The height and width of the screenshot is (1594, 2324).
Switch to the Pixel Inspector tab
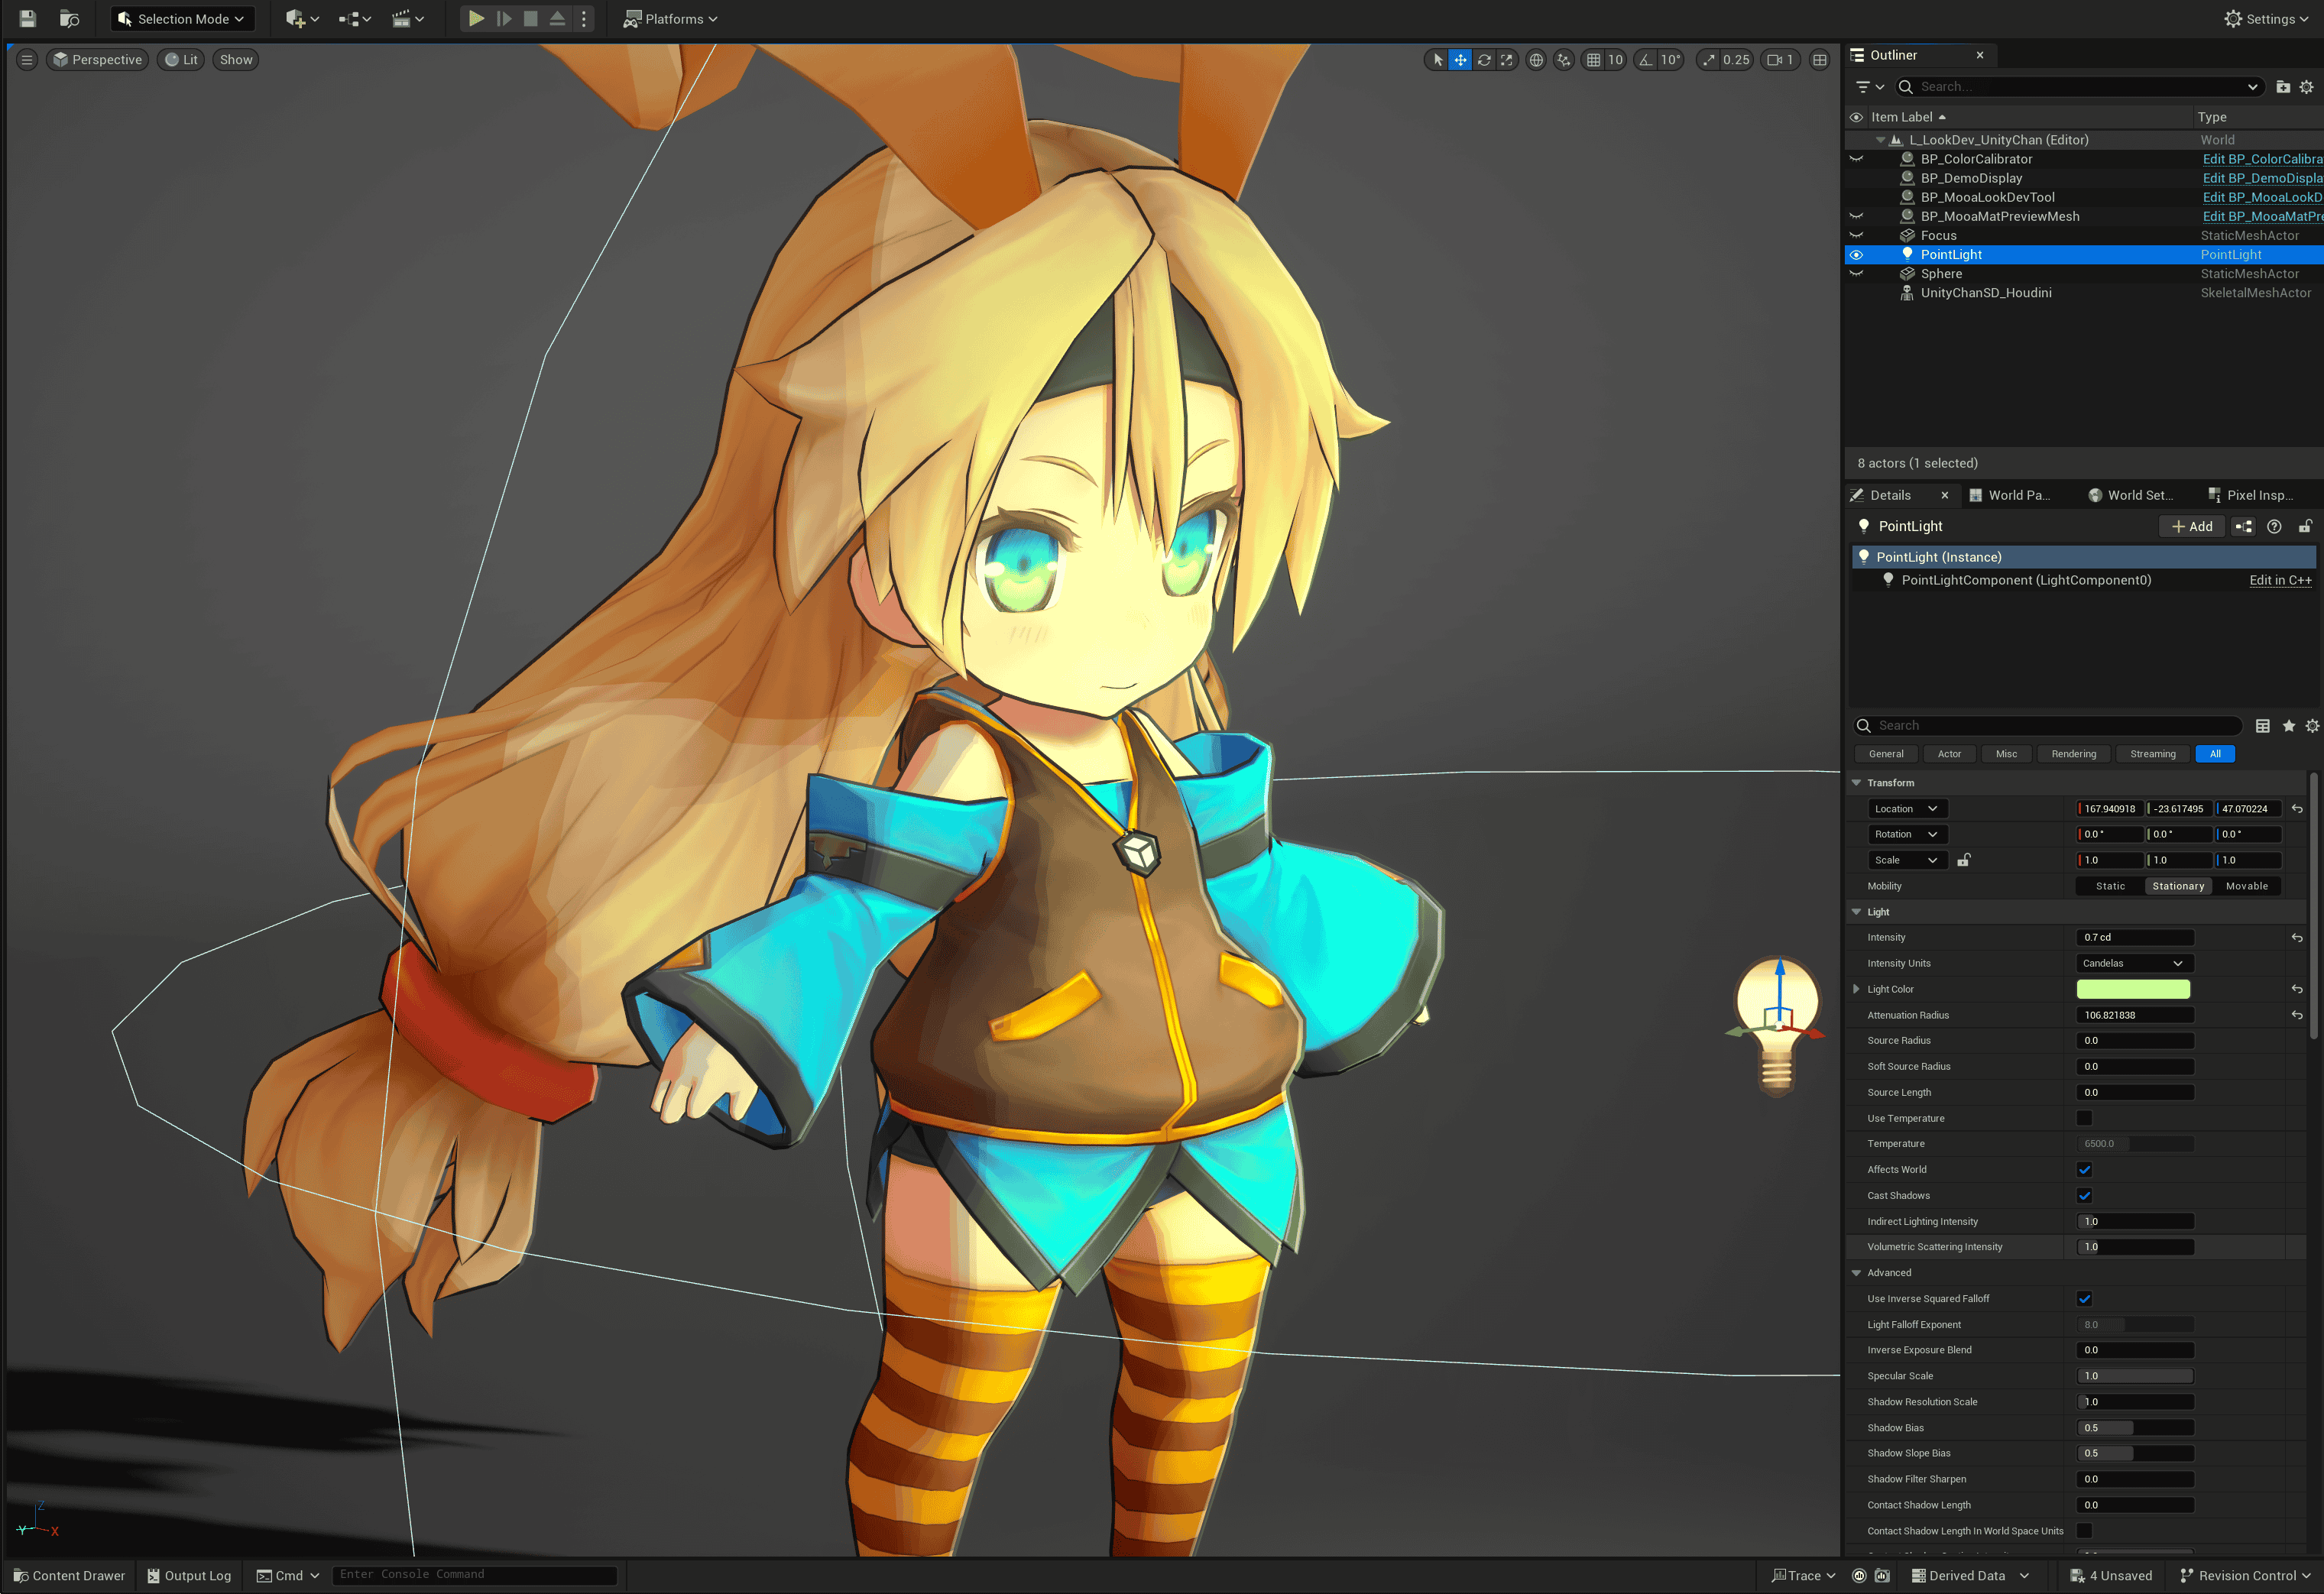tap(2251, 495)
